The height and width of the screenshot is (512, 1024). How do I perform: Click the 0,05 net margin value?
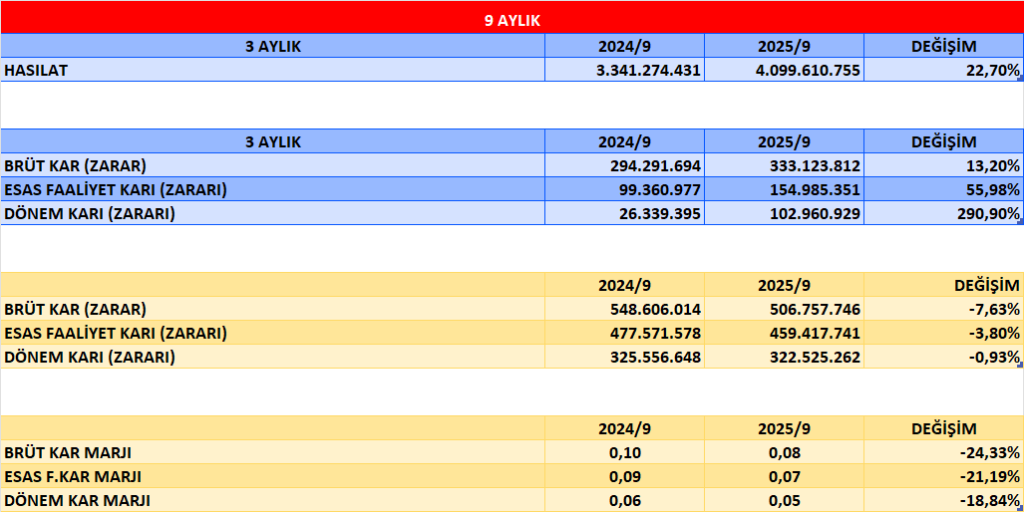784,500
